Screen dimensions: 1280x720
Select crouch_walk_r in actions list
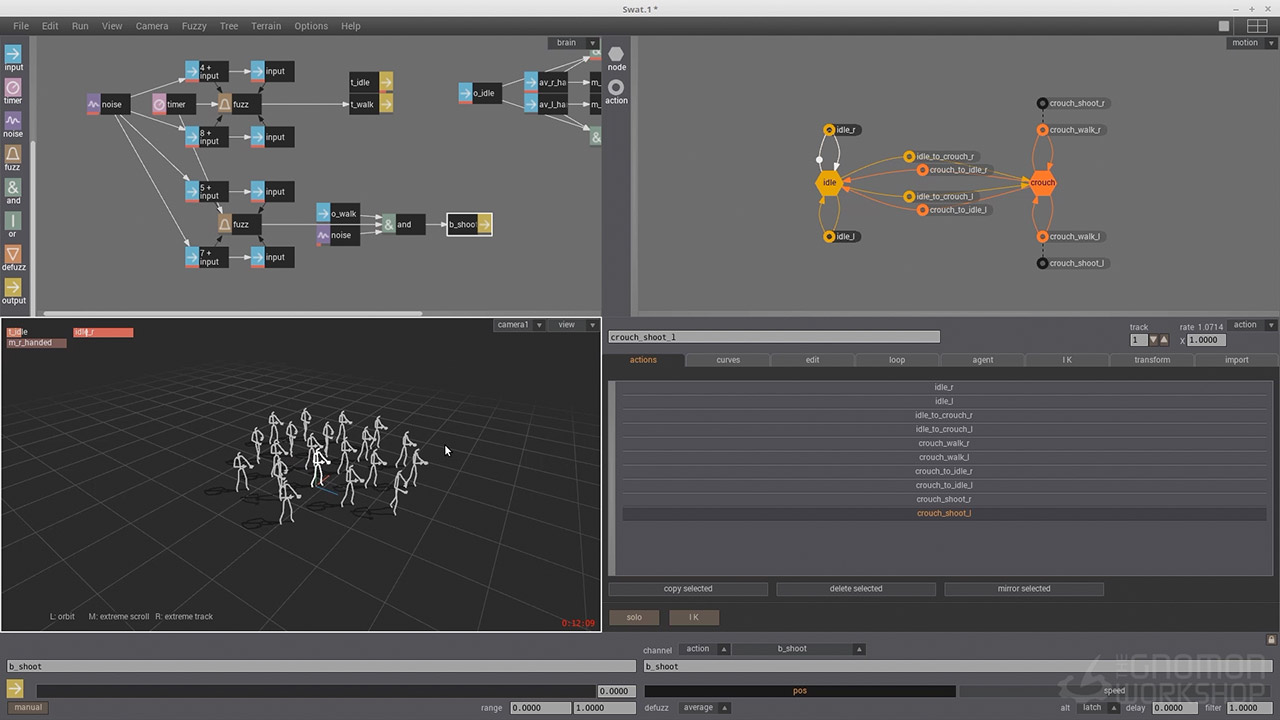pyautogui.click(x=944, y=443)
